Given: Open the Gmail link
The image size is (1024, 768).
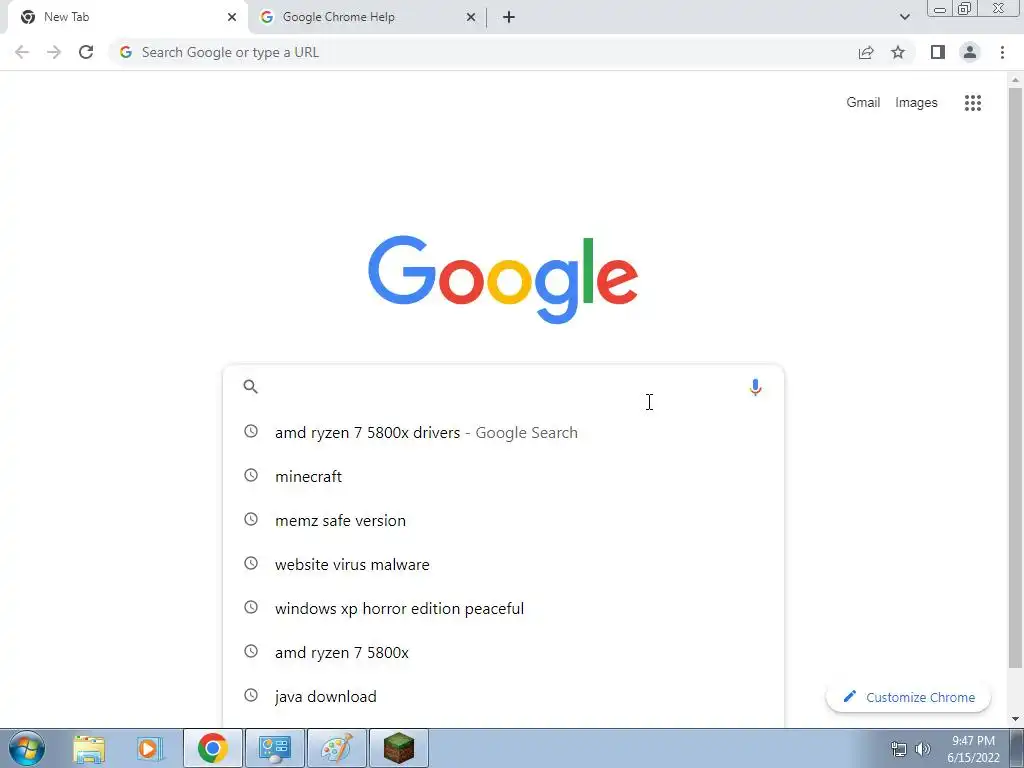Looking at the screenshot, I should 863,103.
